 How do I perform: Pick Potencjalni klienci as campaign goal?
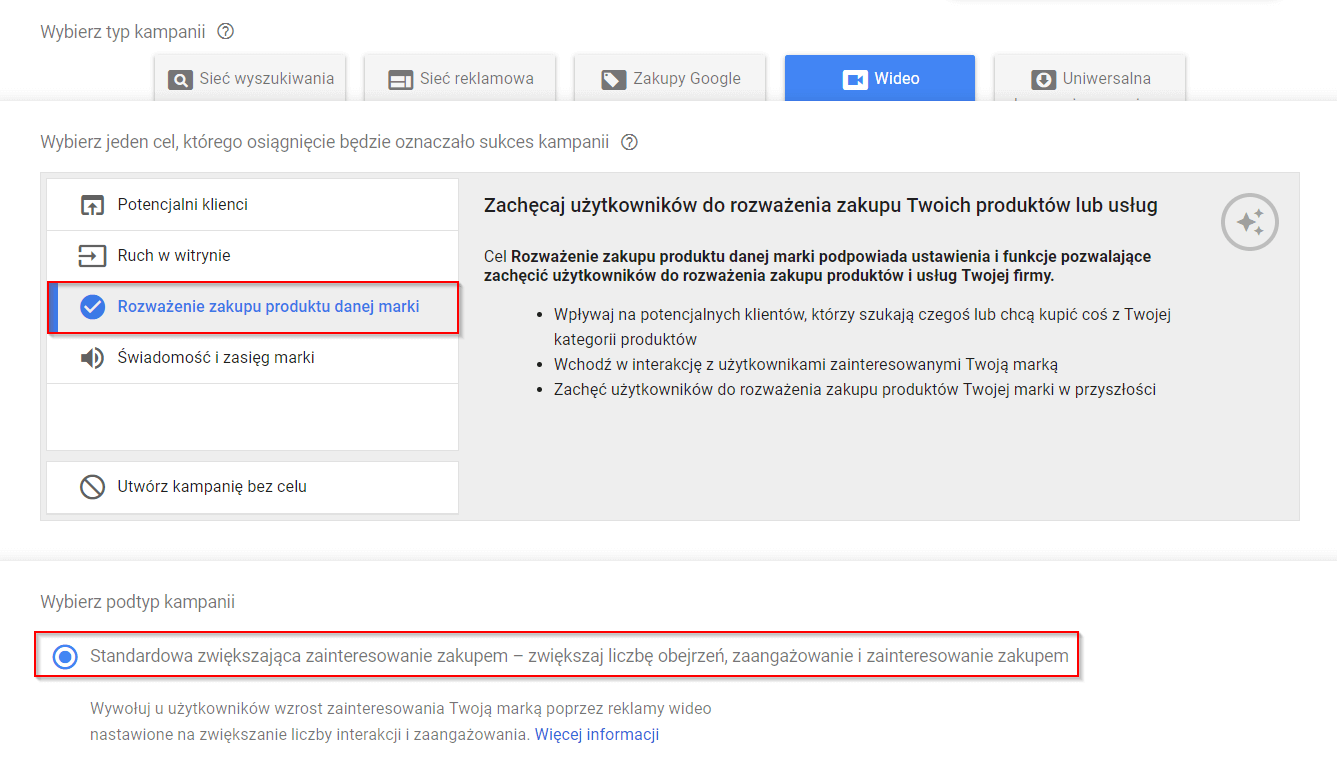click(x=183, y=205)
